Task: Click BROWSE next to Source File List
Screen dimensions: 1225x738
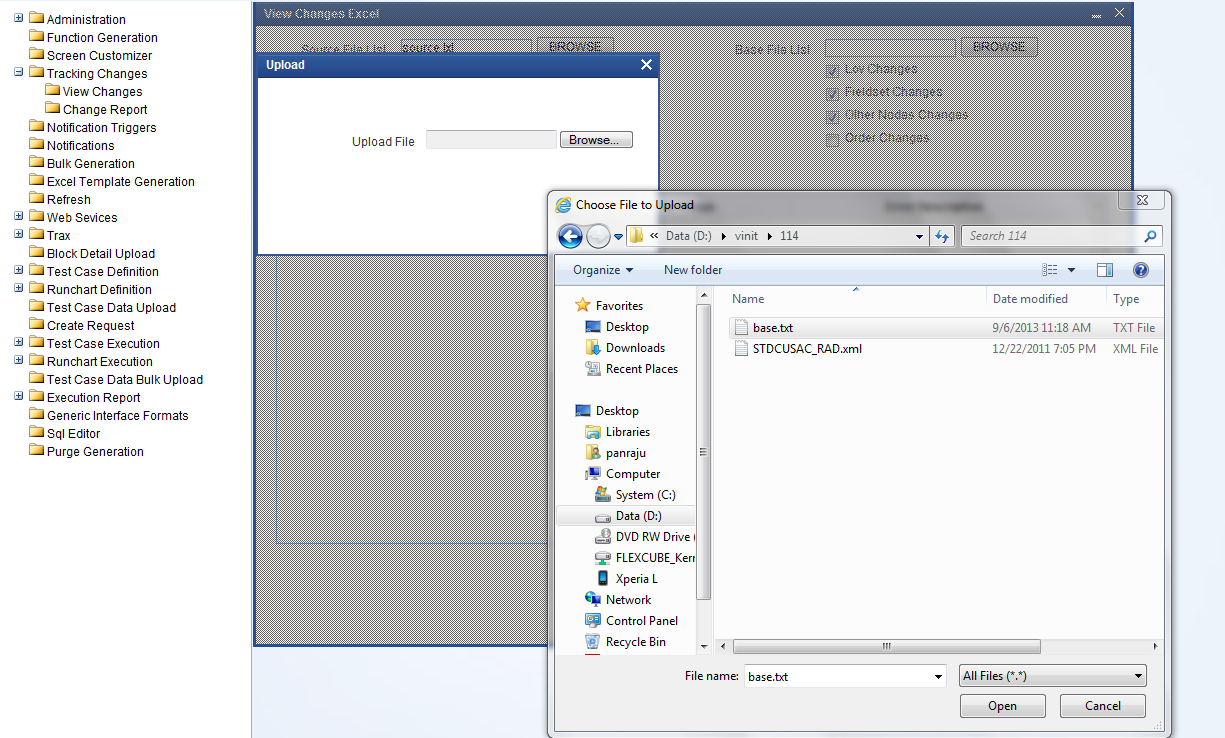Action: [575, 47]
